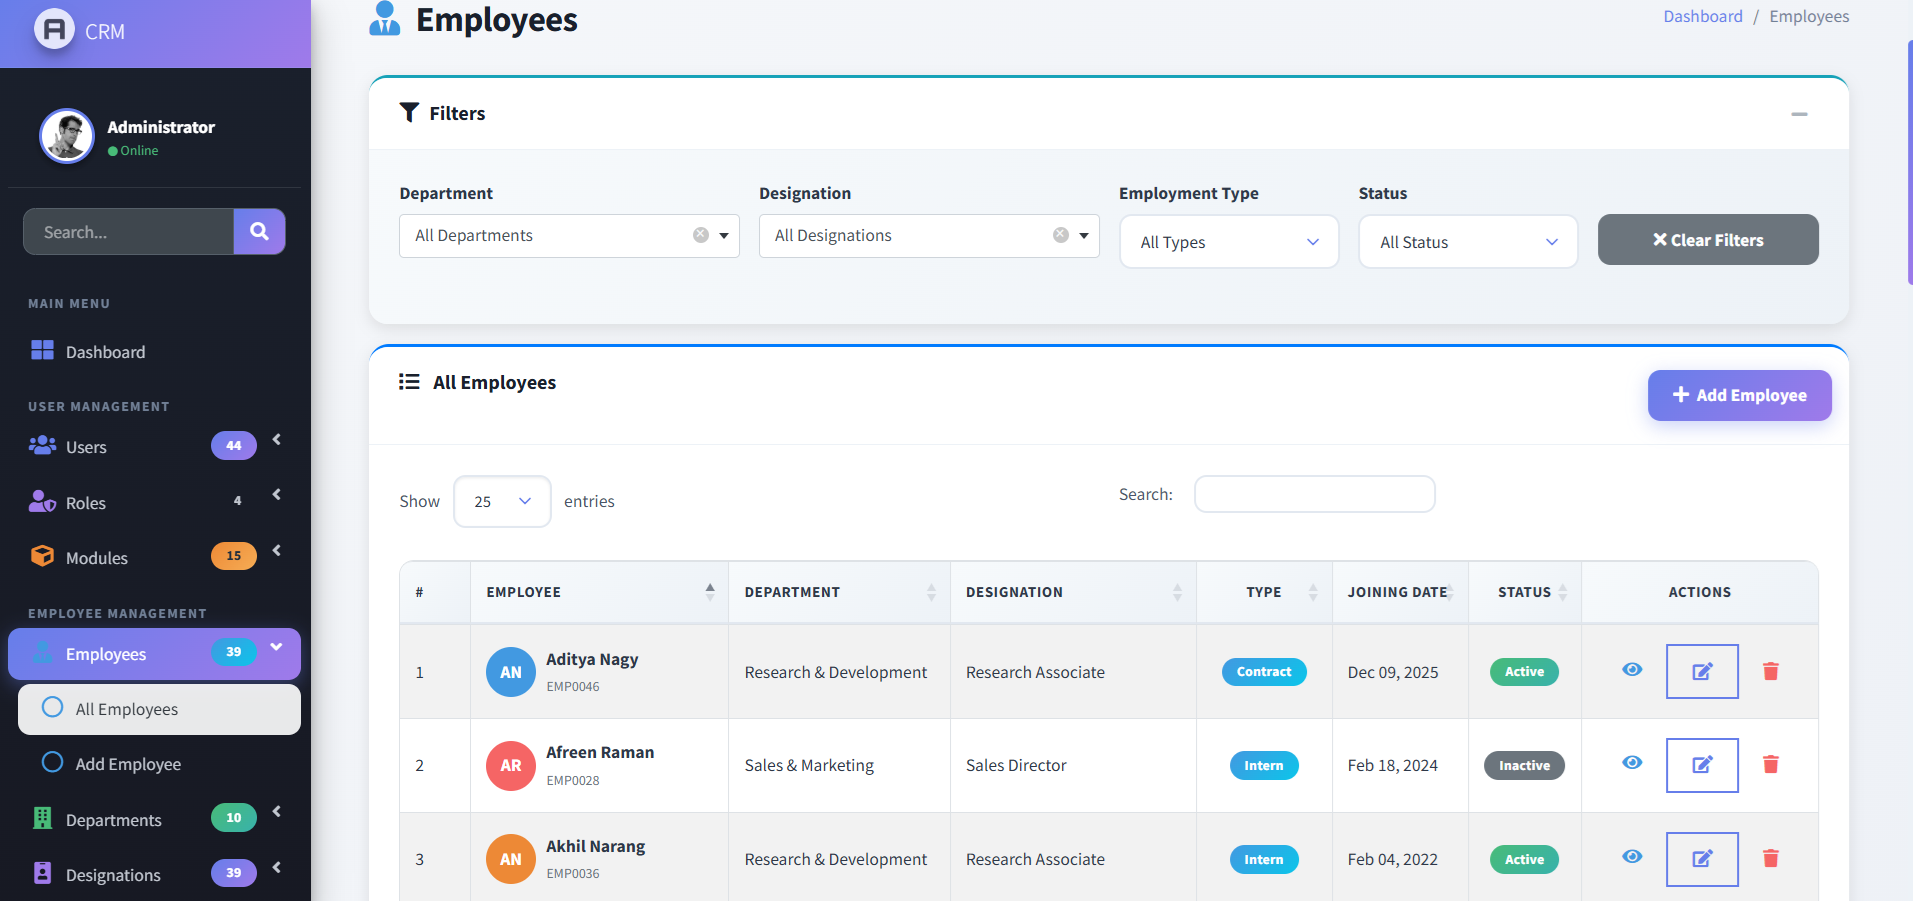Click edit icon for Akhil Narang
Image resolution: width=1913 pixels, height=901 pixels.
coord(1701,859)
